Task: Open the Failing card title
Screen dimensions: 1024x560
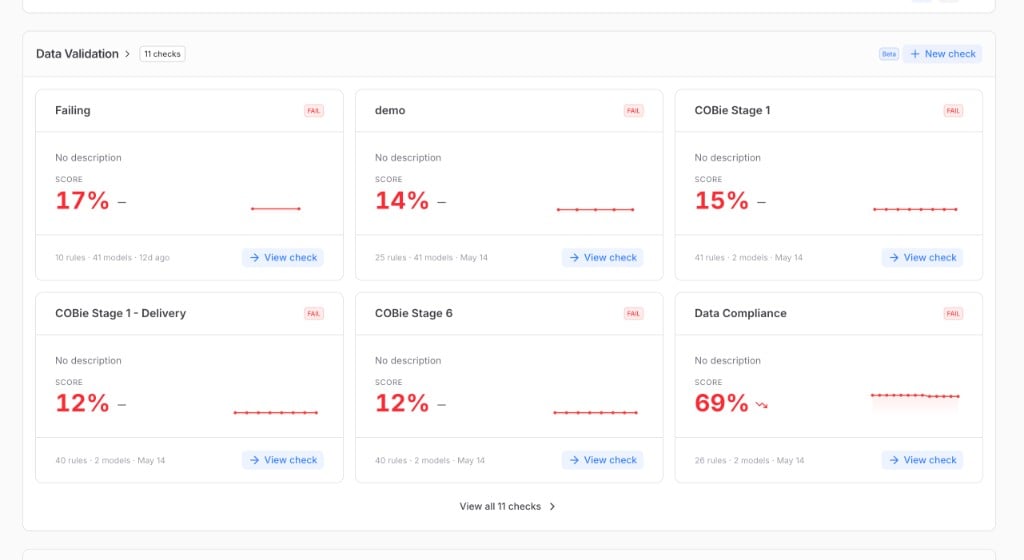Action: click(72, 110)
